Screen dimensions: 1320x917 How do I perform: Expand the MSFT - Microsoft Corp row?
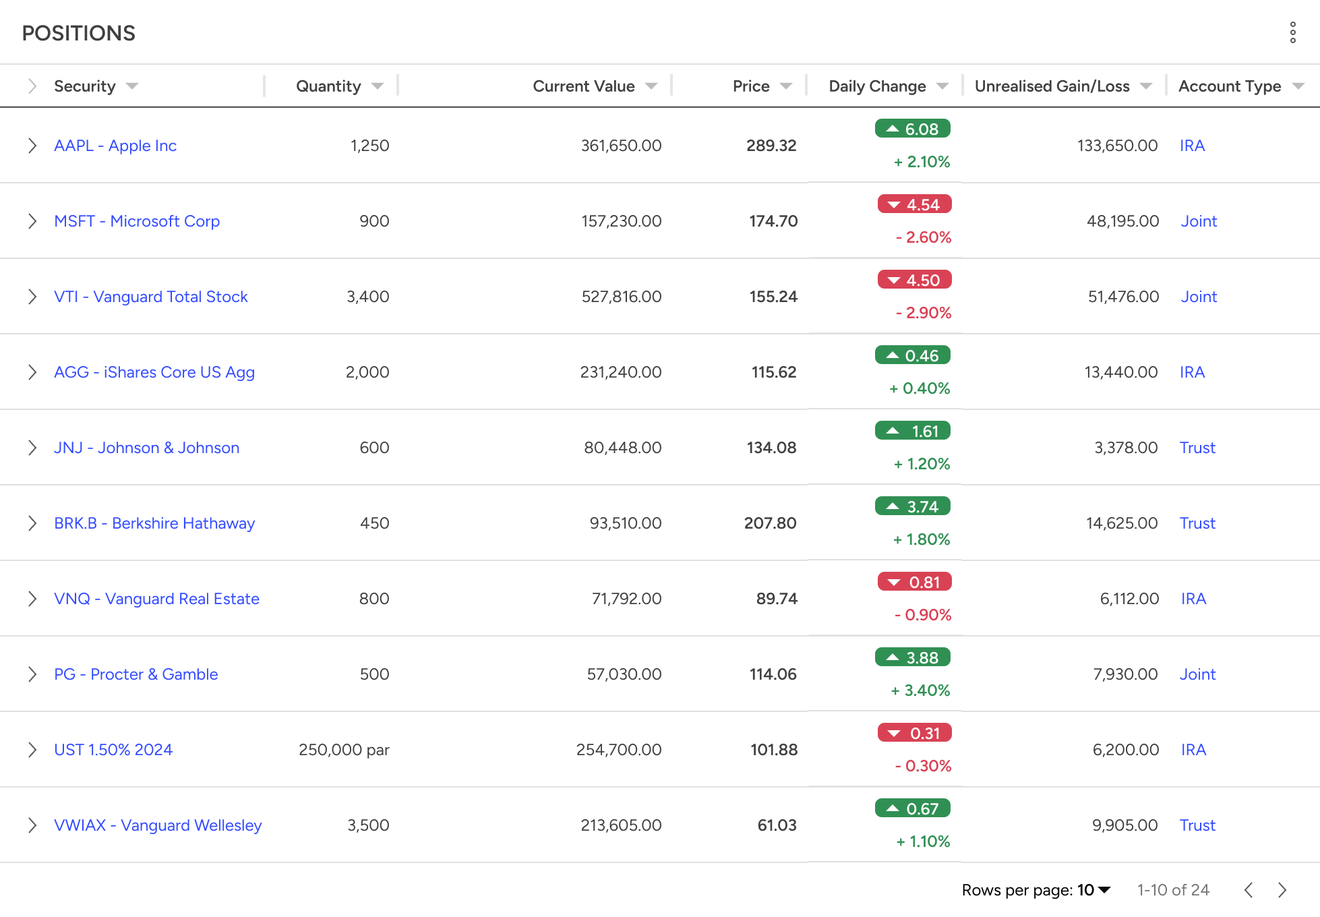point(32,221)
